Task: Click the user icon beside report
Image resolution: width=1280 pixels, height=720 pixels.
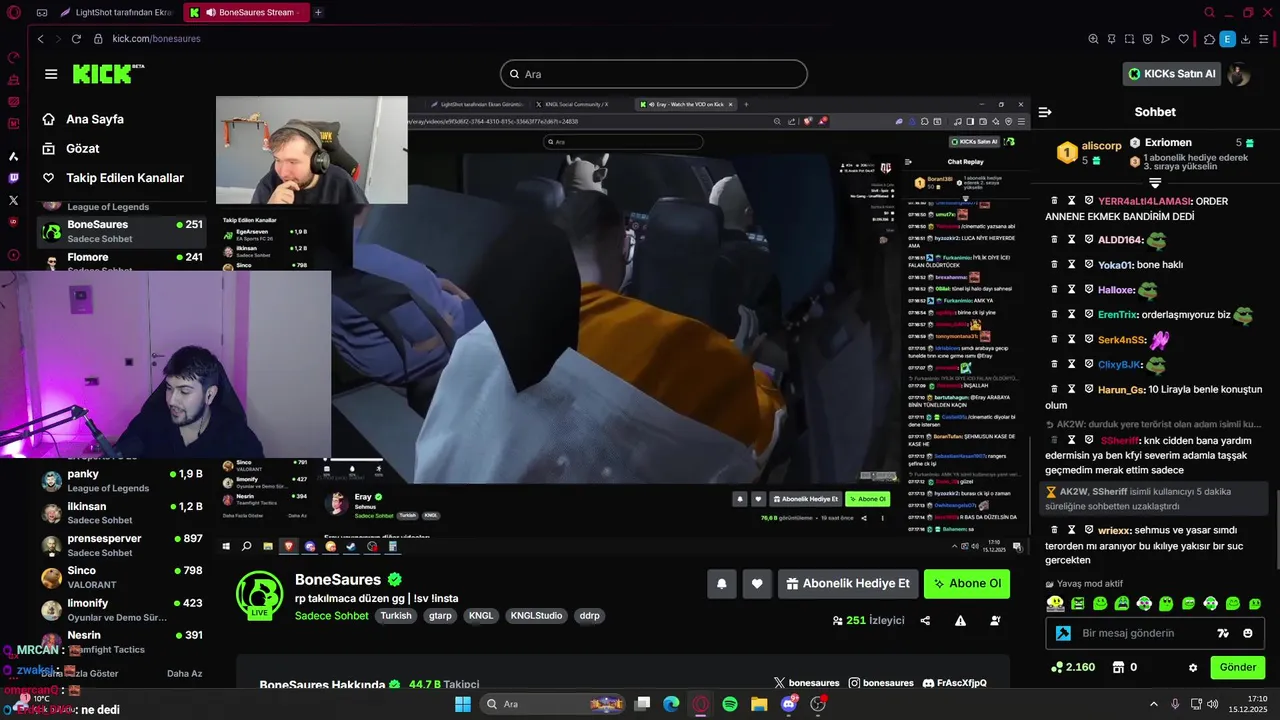Action: point(995,621)
